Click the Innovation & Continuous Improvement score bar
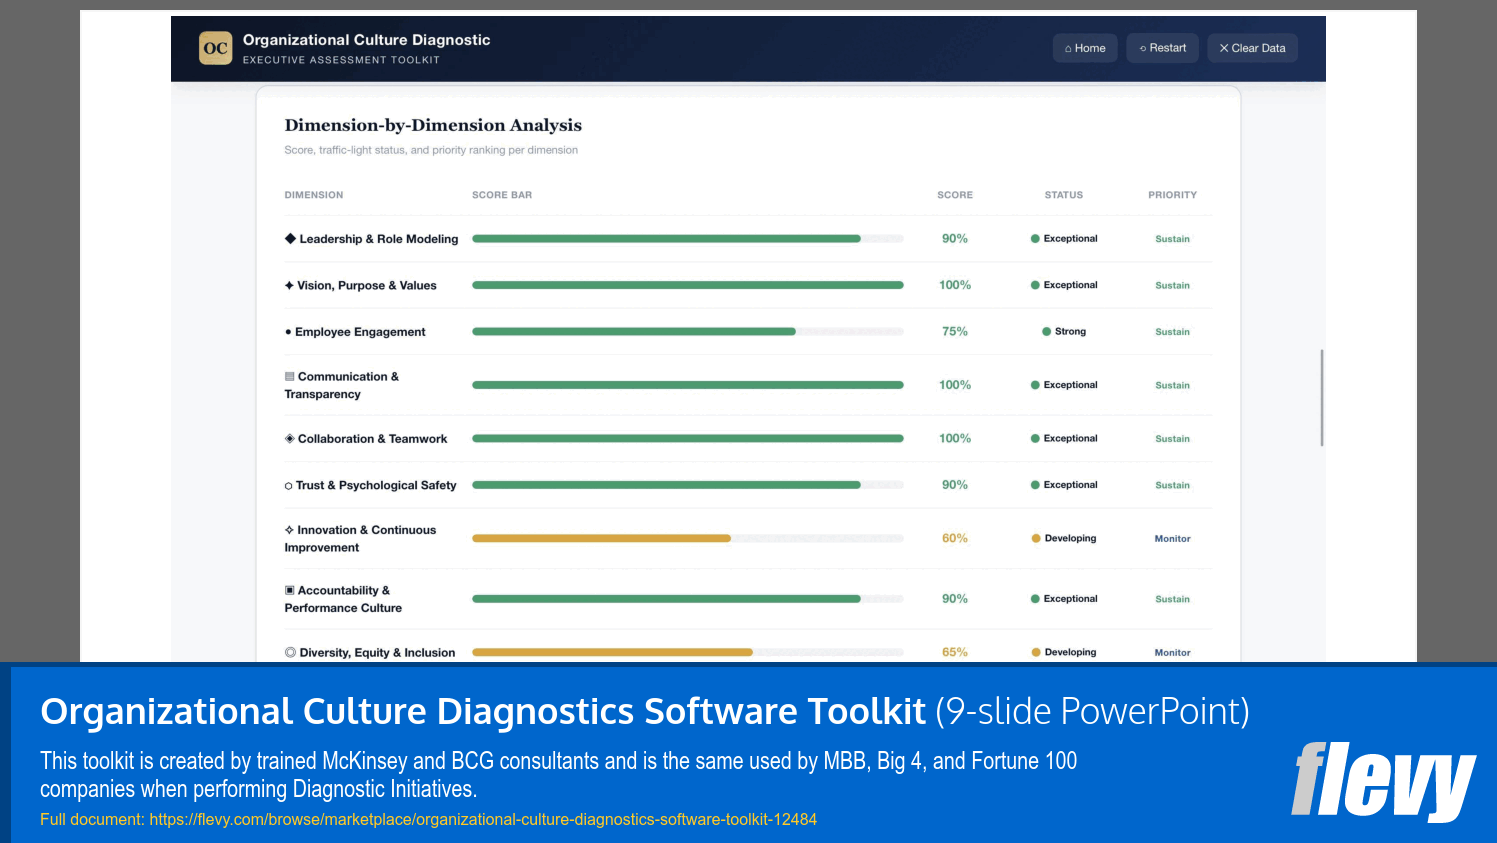This screenshot has height=843, width=1497. pyautogui.click(x=688, y=538)
